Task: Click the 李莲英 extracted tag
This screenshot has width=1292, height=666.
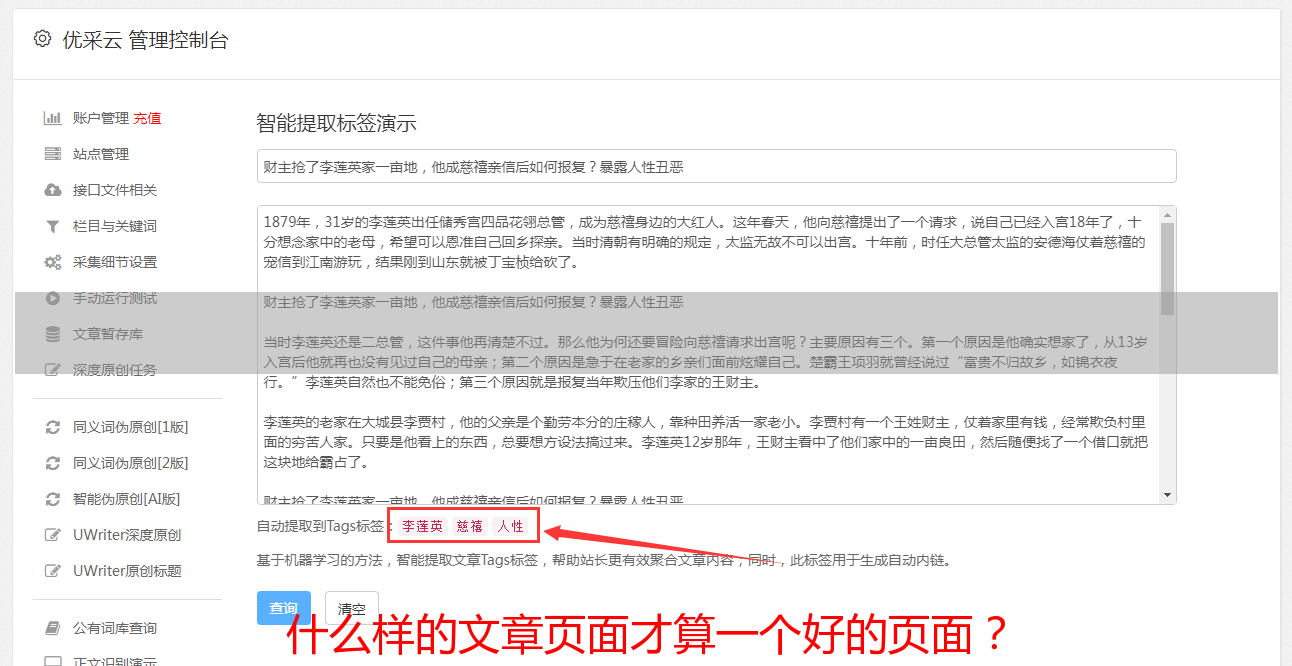Action: click(x=423, y=526)
